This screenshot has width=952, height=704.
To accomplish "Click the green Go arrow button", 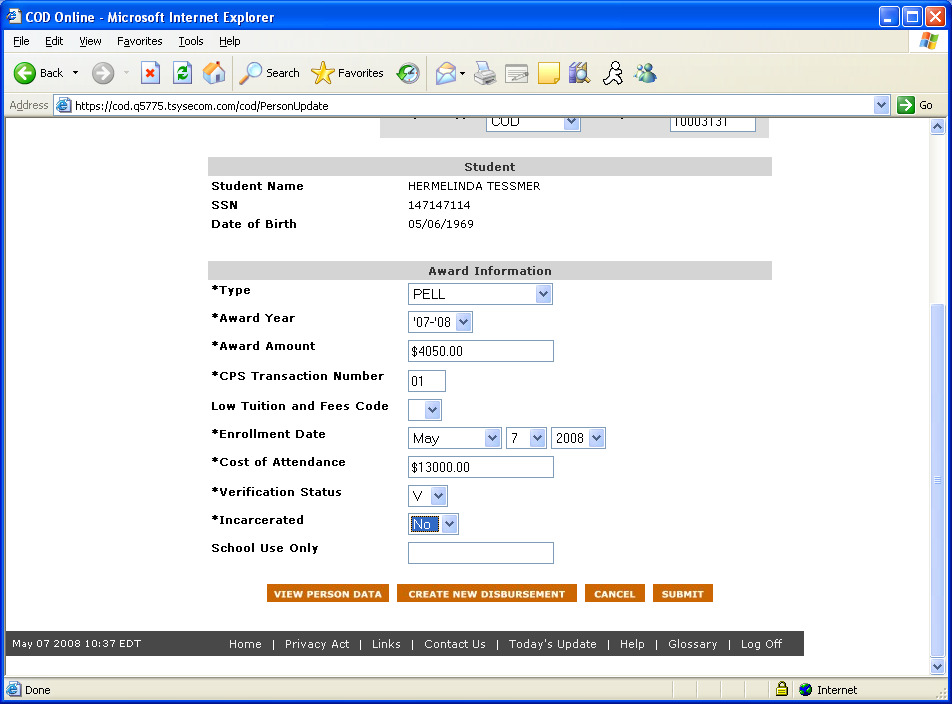I will click(x=906, y=105).
